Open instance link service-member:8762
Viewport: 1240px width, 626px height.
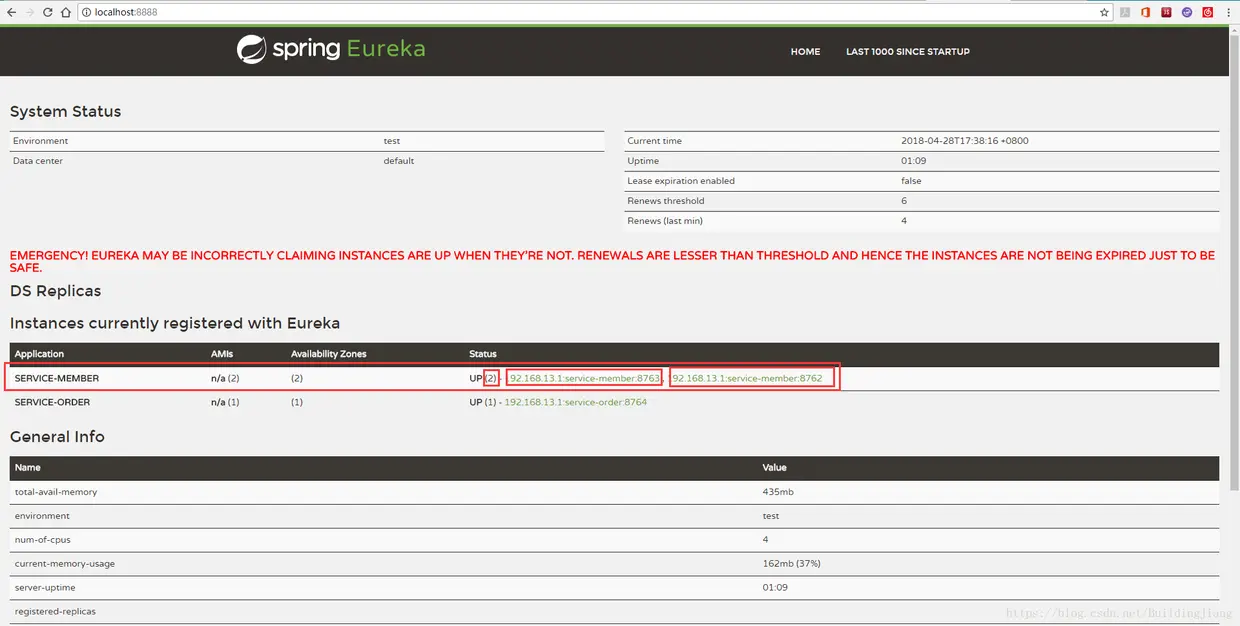(747, 378)
